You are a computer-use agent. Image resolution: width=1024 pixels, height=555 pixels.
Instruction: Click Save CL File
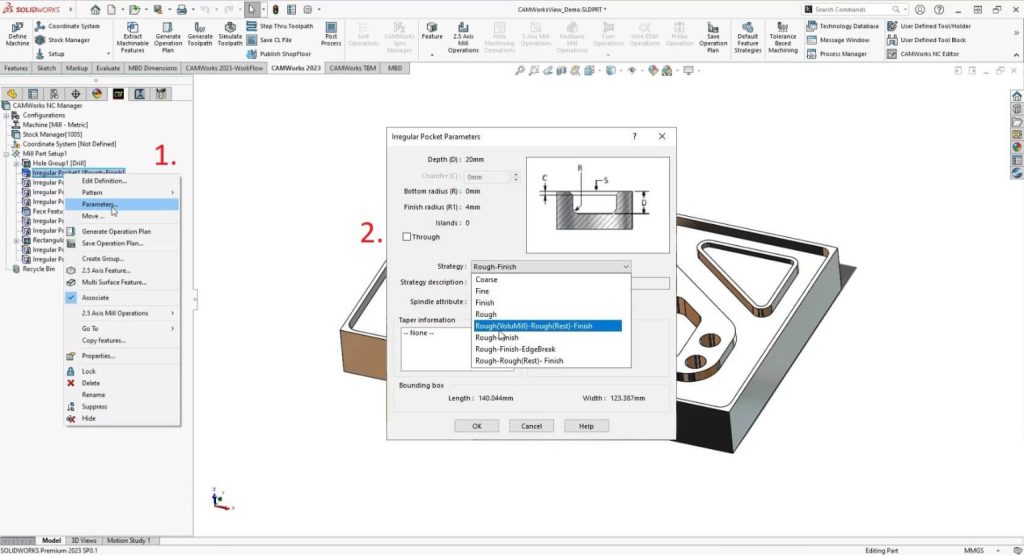(270, 40)
